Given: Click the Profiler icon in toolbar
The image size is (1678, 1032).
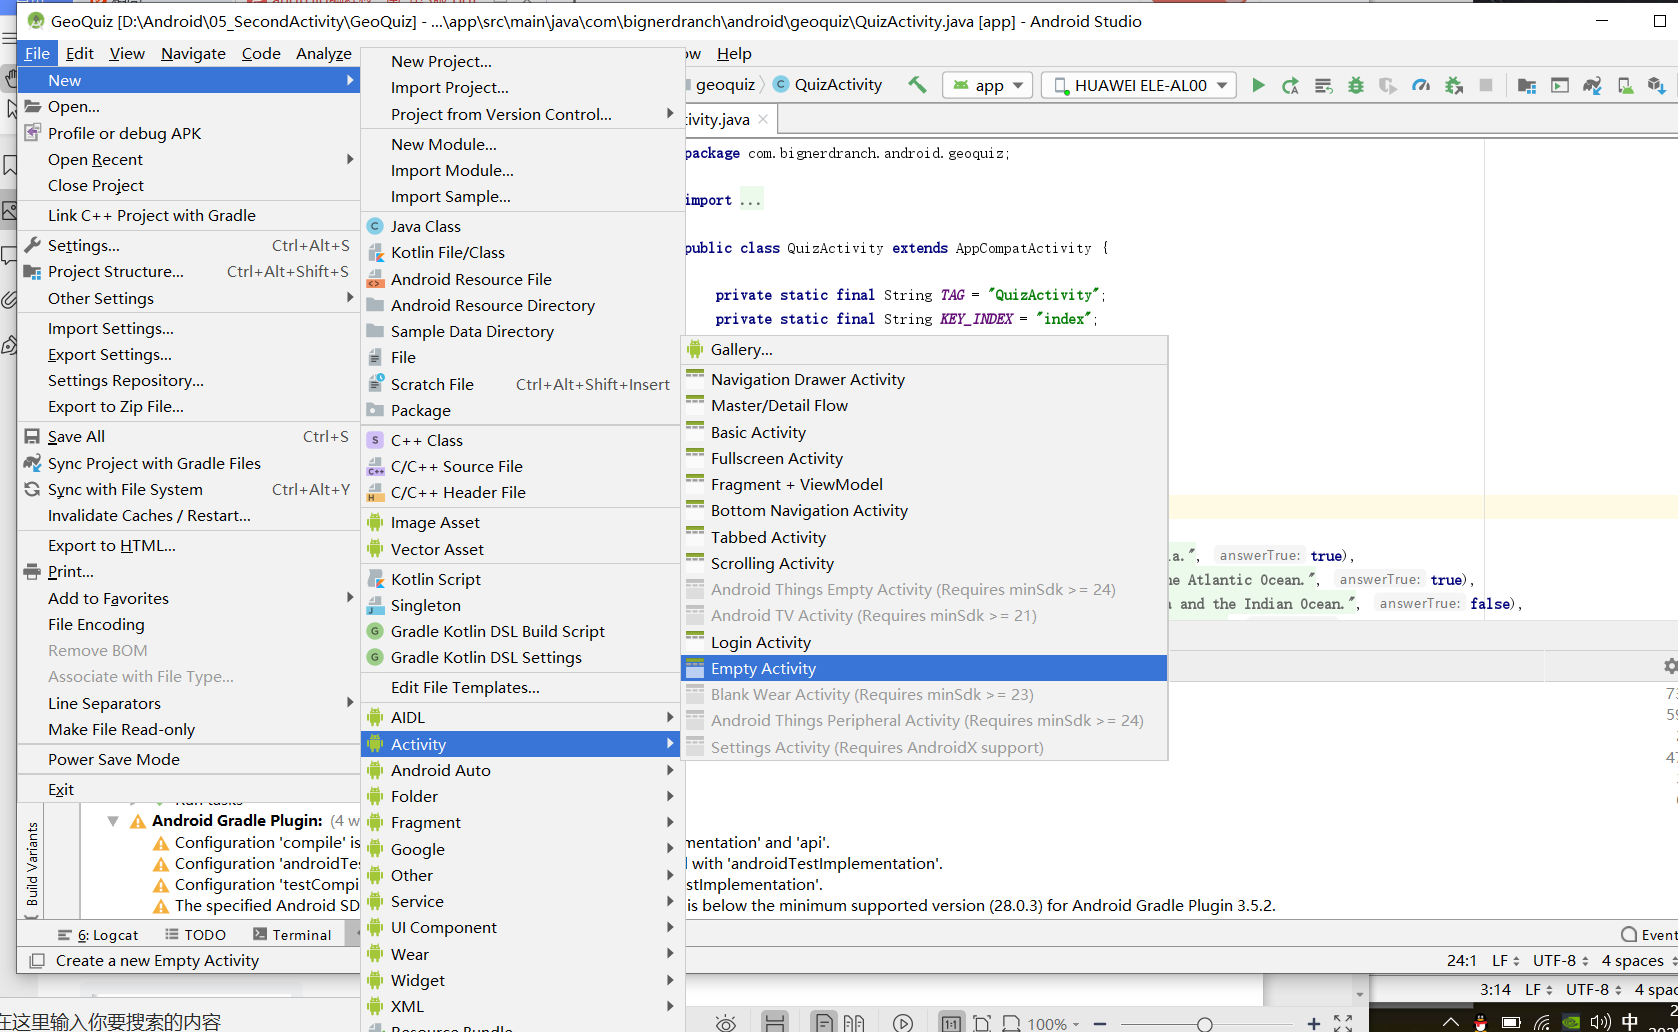Looking at the screenshot, I should click(x=1421, y=85).
